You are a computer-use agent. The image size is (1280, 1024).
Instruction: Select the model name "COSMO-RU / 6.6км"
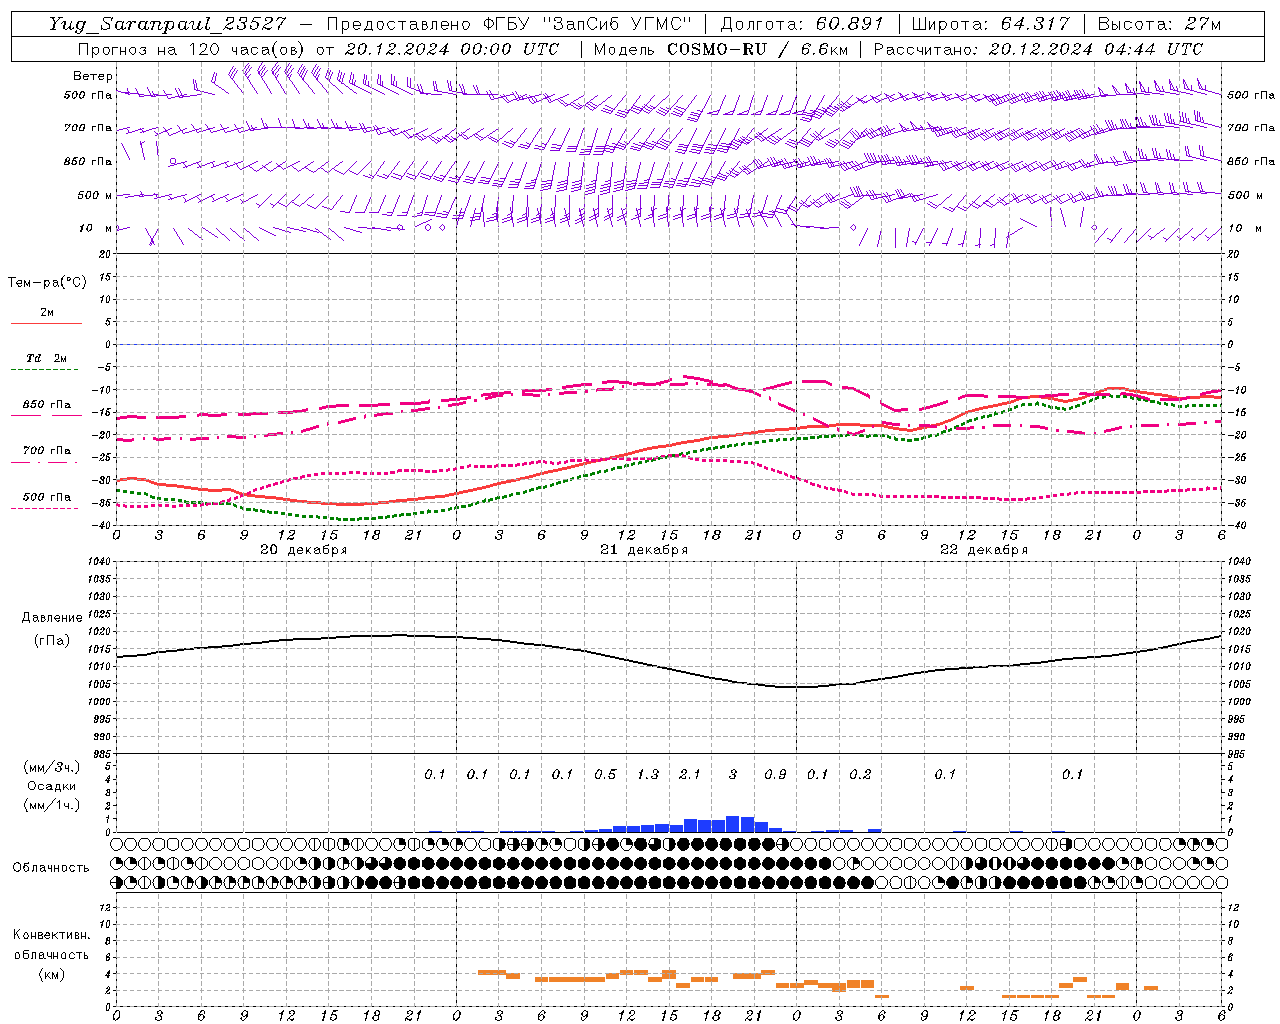click(x=759, y=49)
